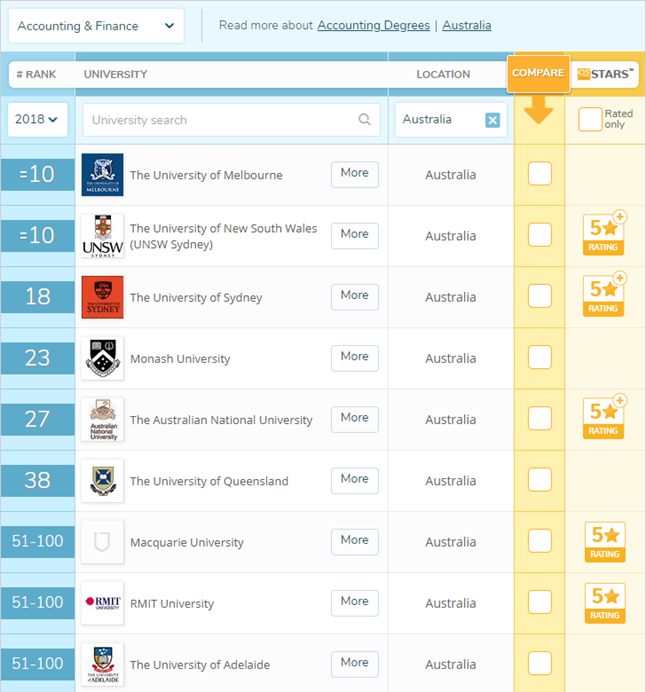Click the Australian National University logo
The height and width of the screenshot is (692, 646).
point(102,420)
